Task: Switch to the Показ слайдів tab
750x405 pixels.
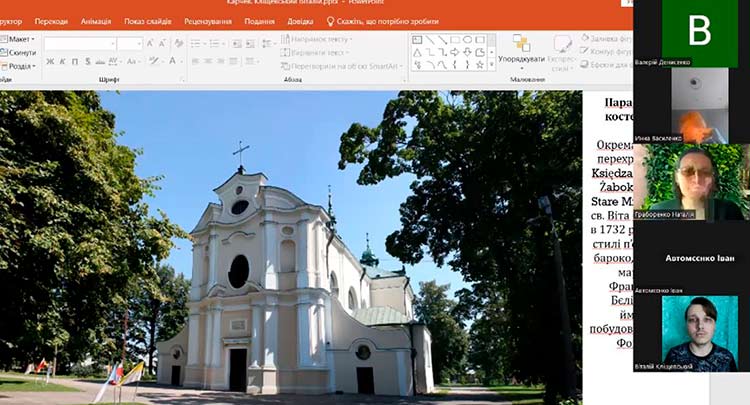Action: (x=148, y=20)
